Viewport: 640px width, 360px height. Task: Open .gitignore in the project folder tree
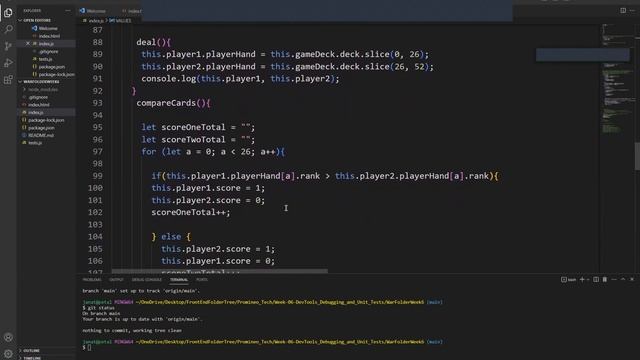[x=38, y=97]
